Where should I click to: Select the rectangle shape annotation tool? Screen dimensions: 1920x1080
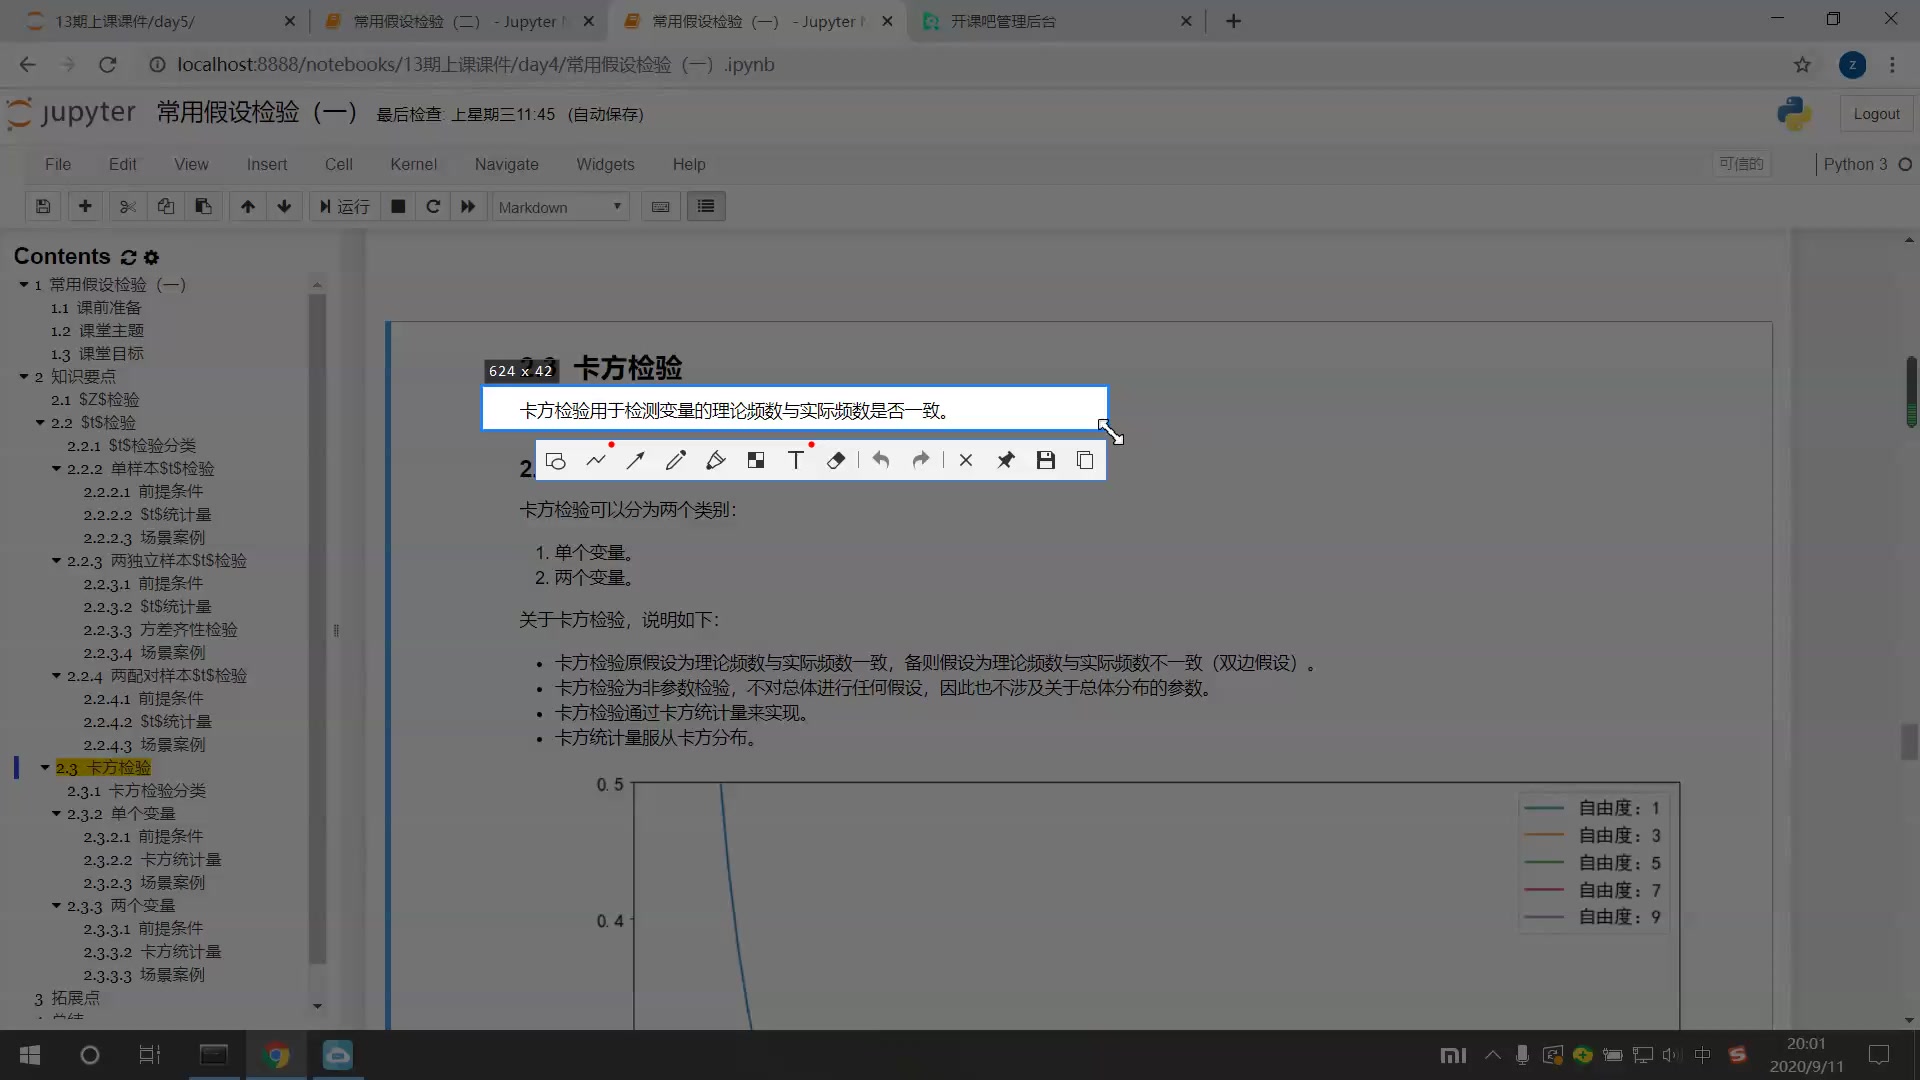(x=556, y=461)
